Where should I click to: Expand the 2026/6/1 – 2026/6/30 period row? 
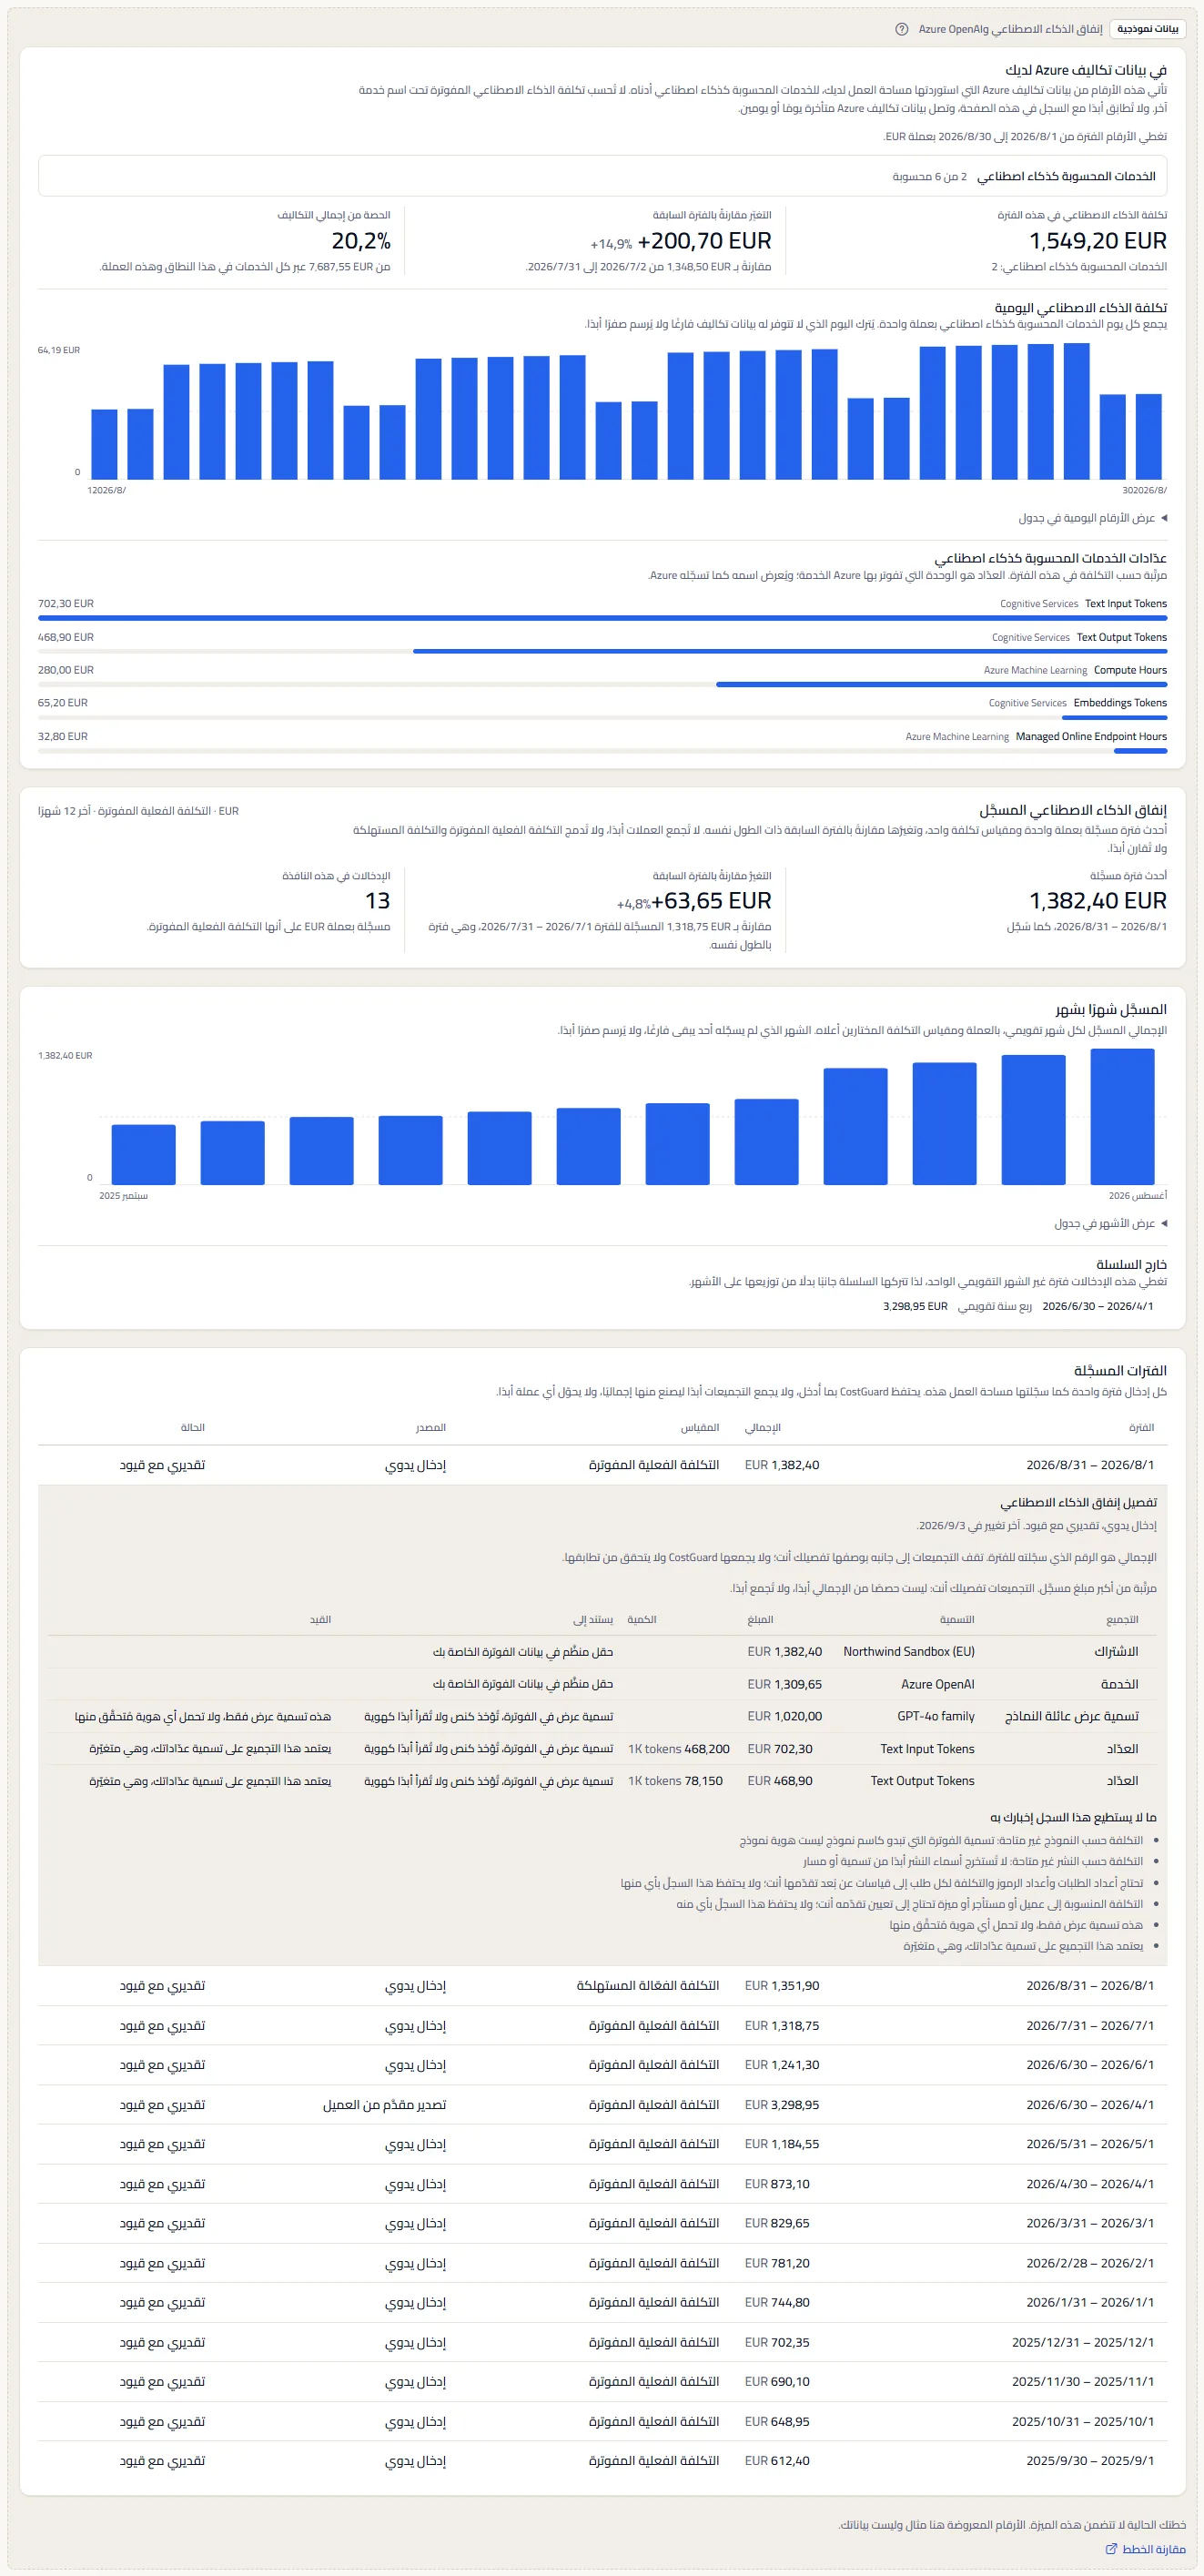point(602,2065)
